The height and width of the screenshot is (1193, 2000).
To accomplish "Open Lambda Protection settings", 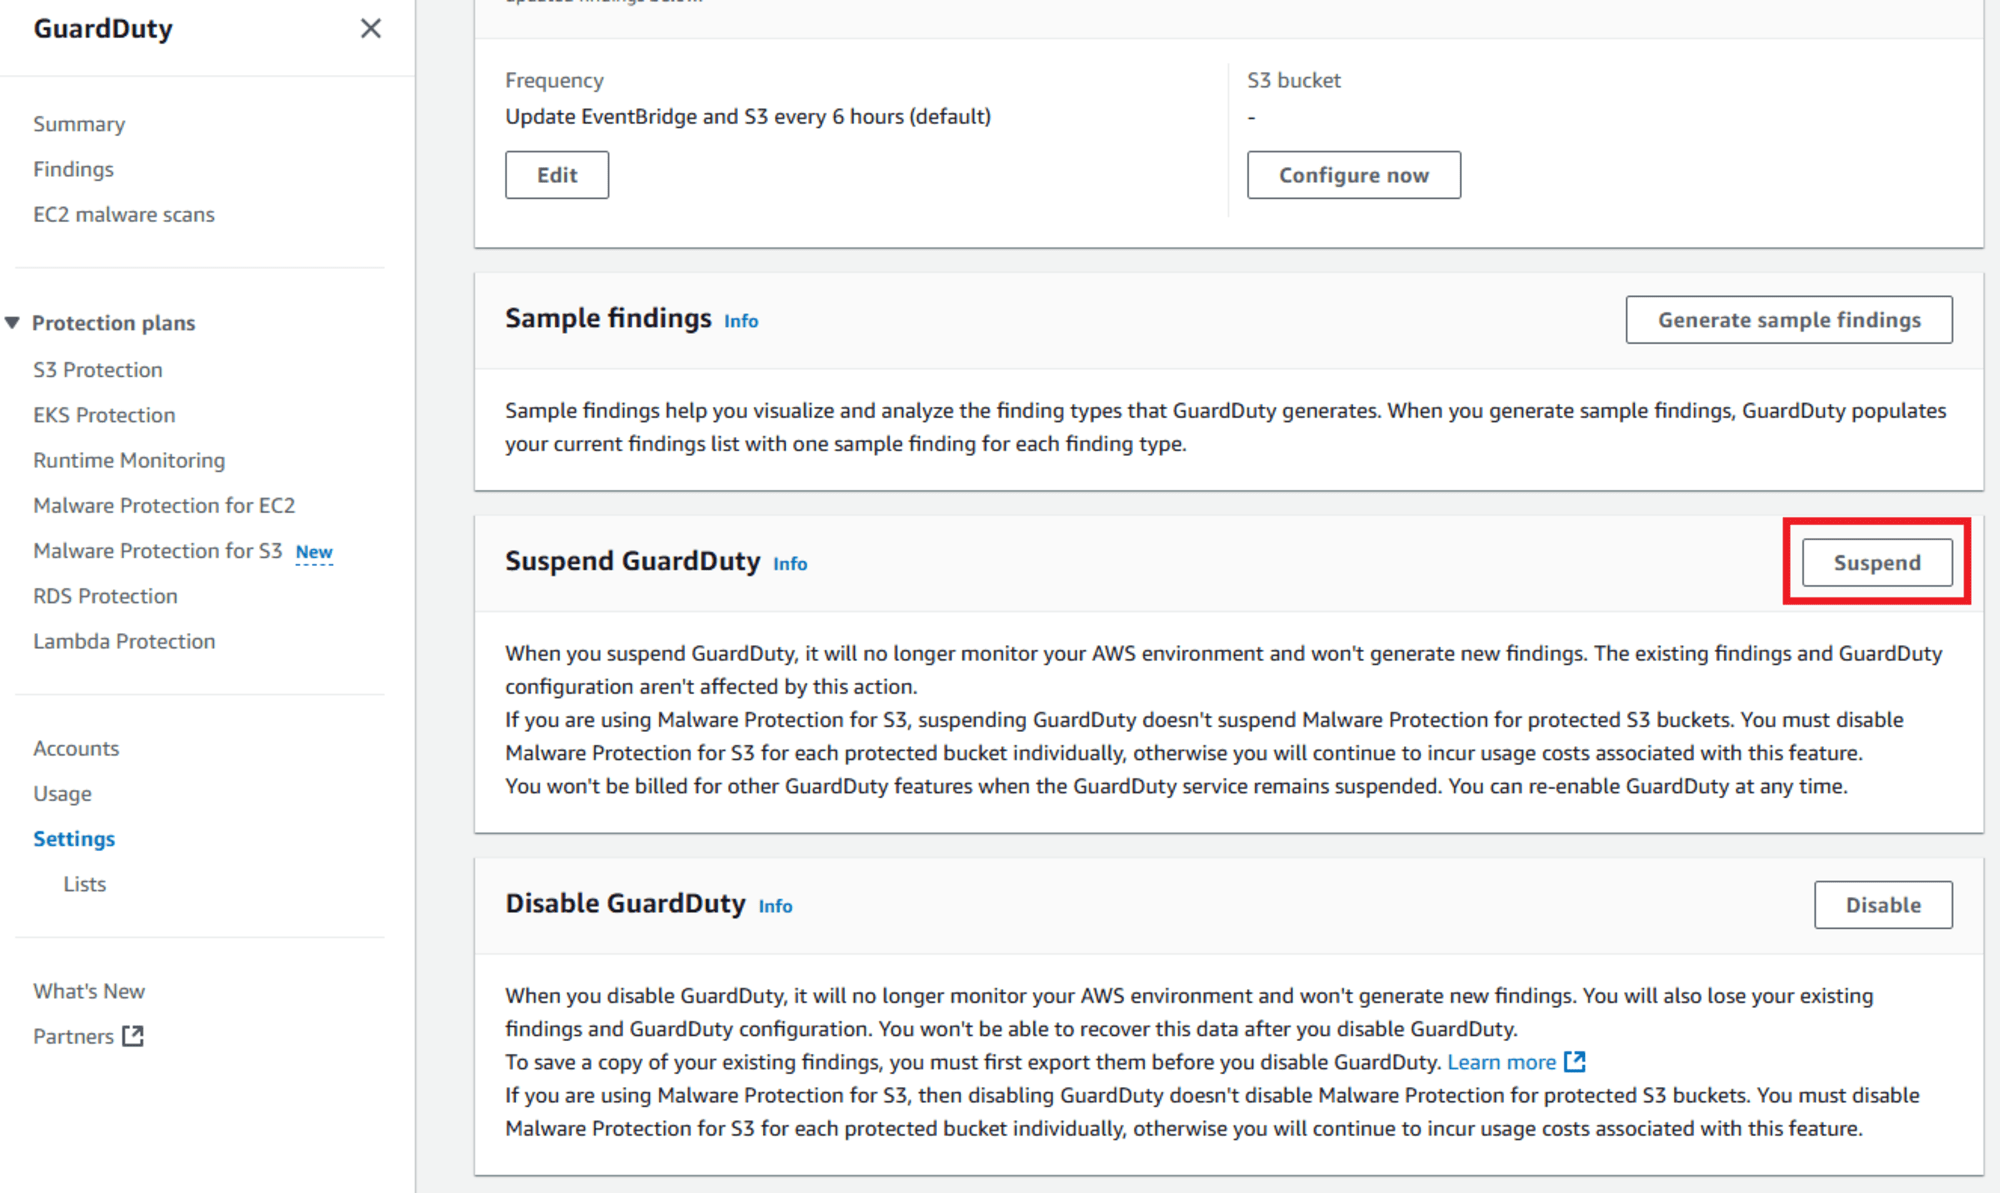I will tap(124, 640).
